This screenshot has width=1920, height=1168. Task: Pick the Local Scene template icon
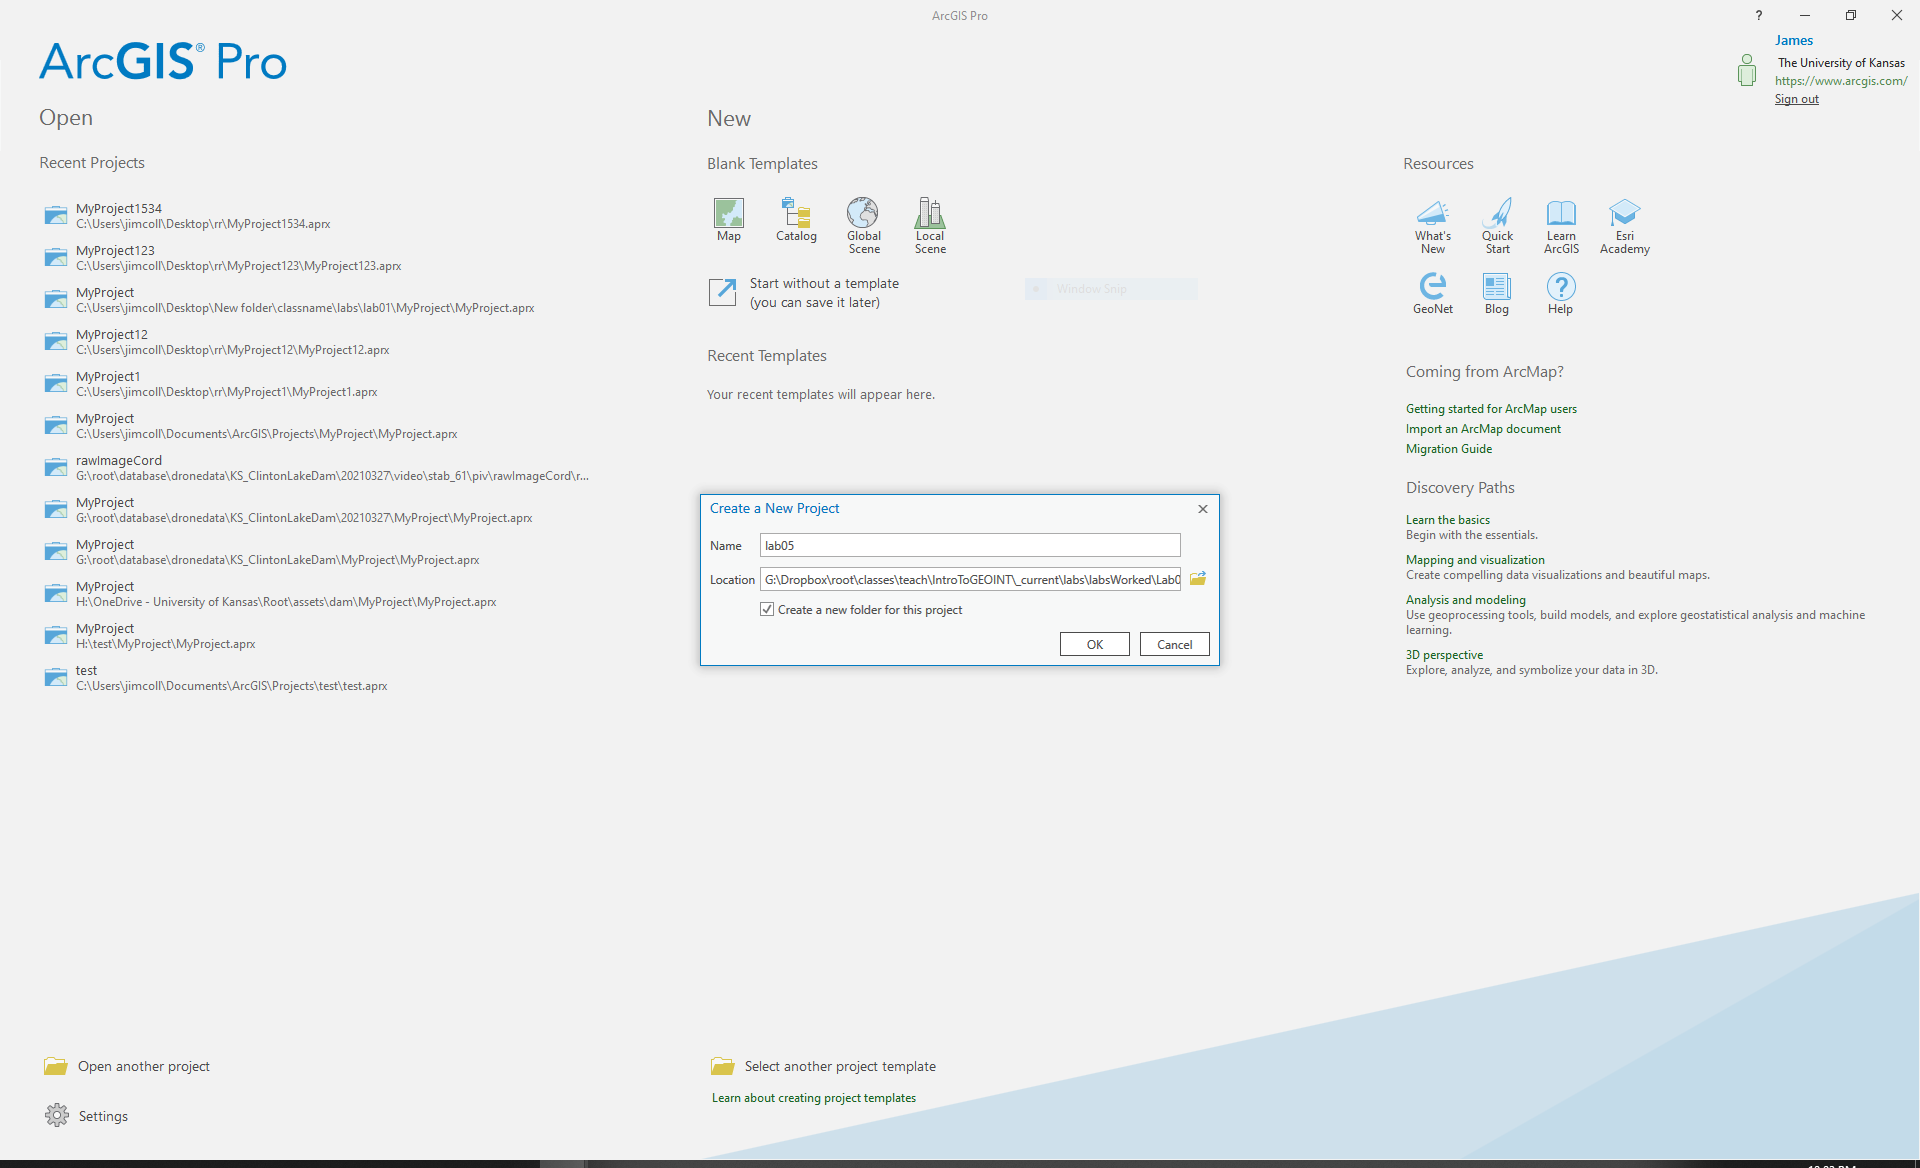click(930, 212)
